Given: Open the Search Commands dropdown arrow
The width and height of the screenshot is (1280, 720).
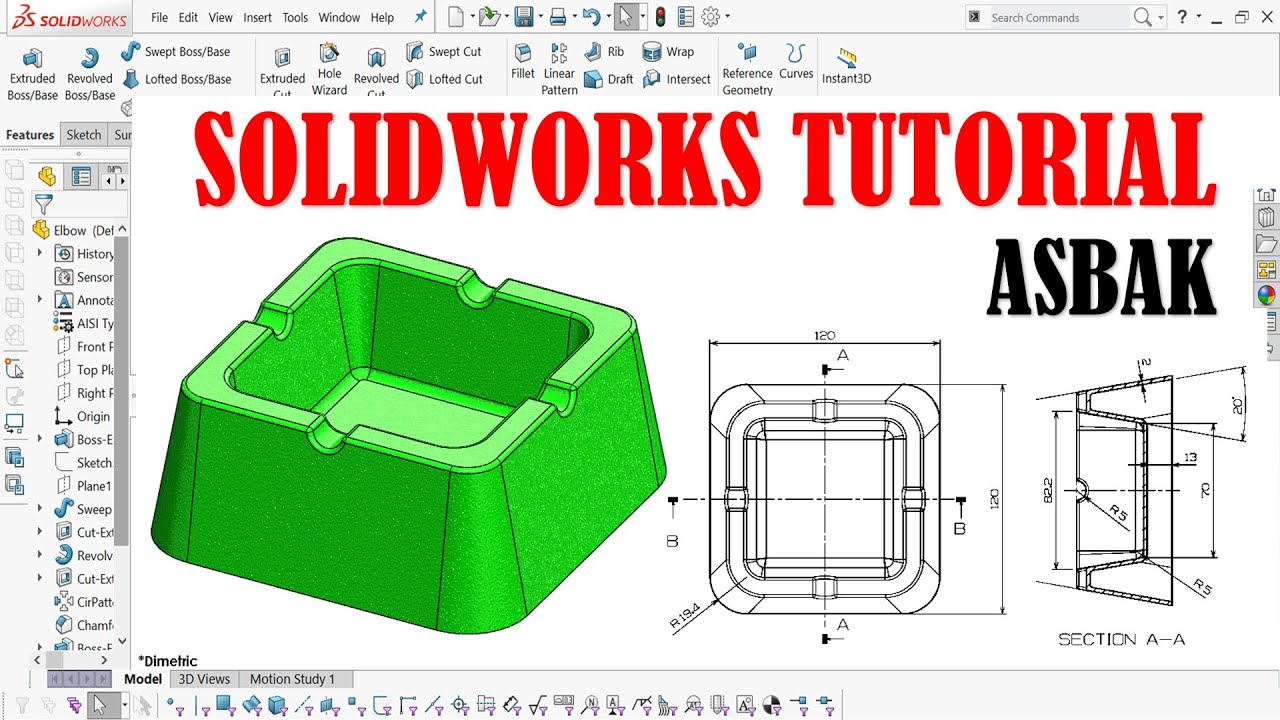Looking at the screenshot, I should coord(1161,17).
